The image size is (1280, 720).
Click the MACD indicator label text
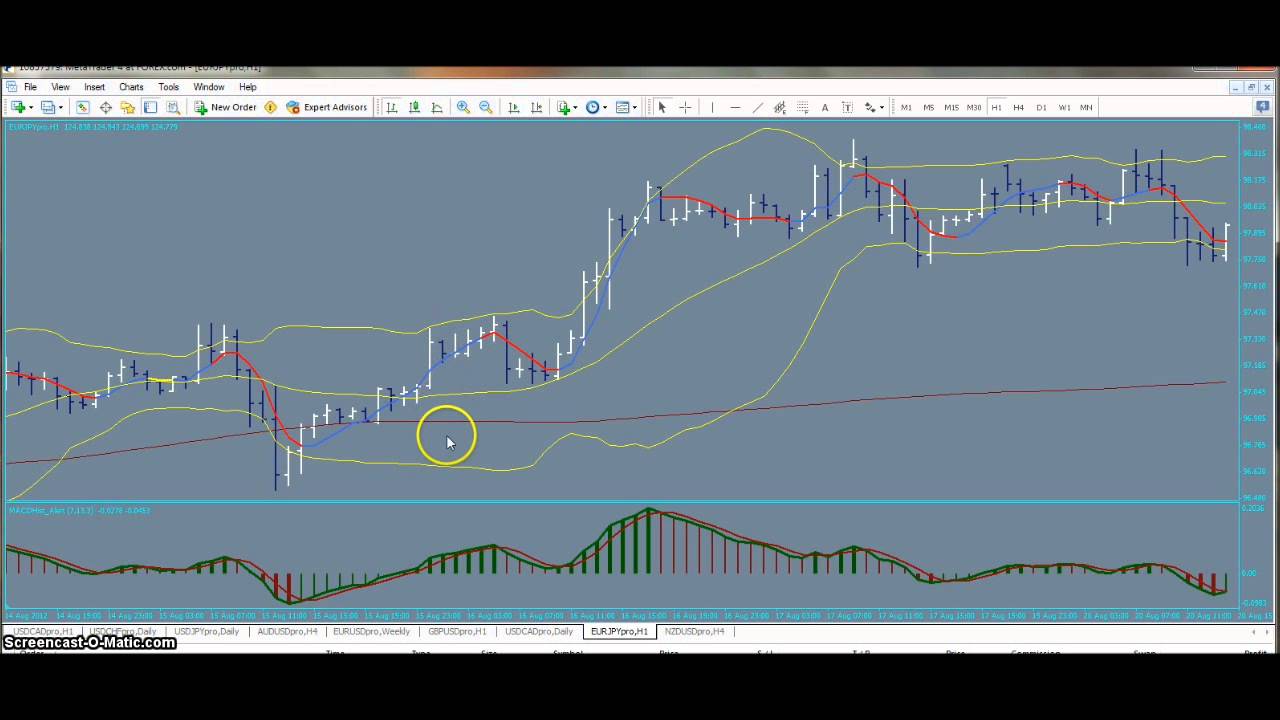click(x=78, y=510)
